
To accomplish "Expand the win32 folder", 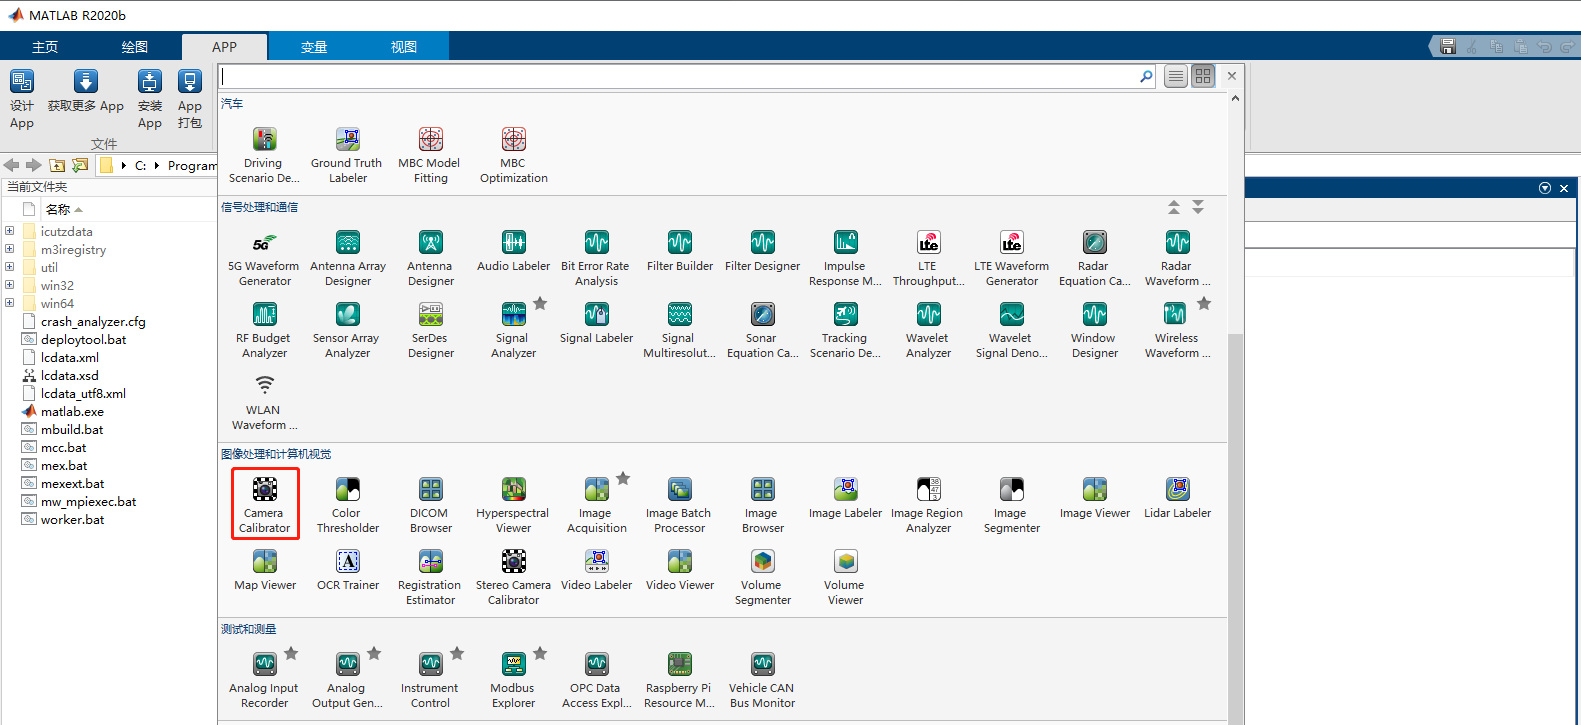I will pyautogui.click(x=10, y=285).
